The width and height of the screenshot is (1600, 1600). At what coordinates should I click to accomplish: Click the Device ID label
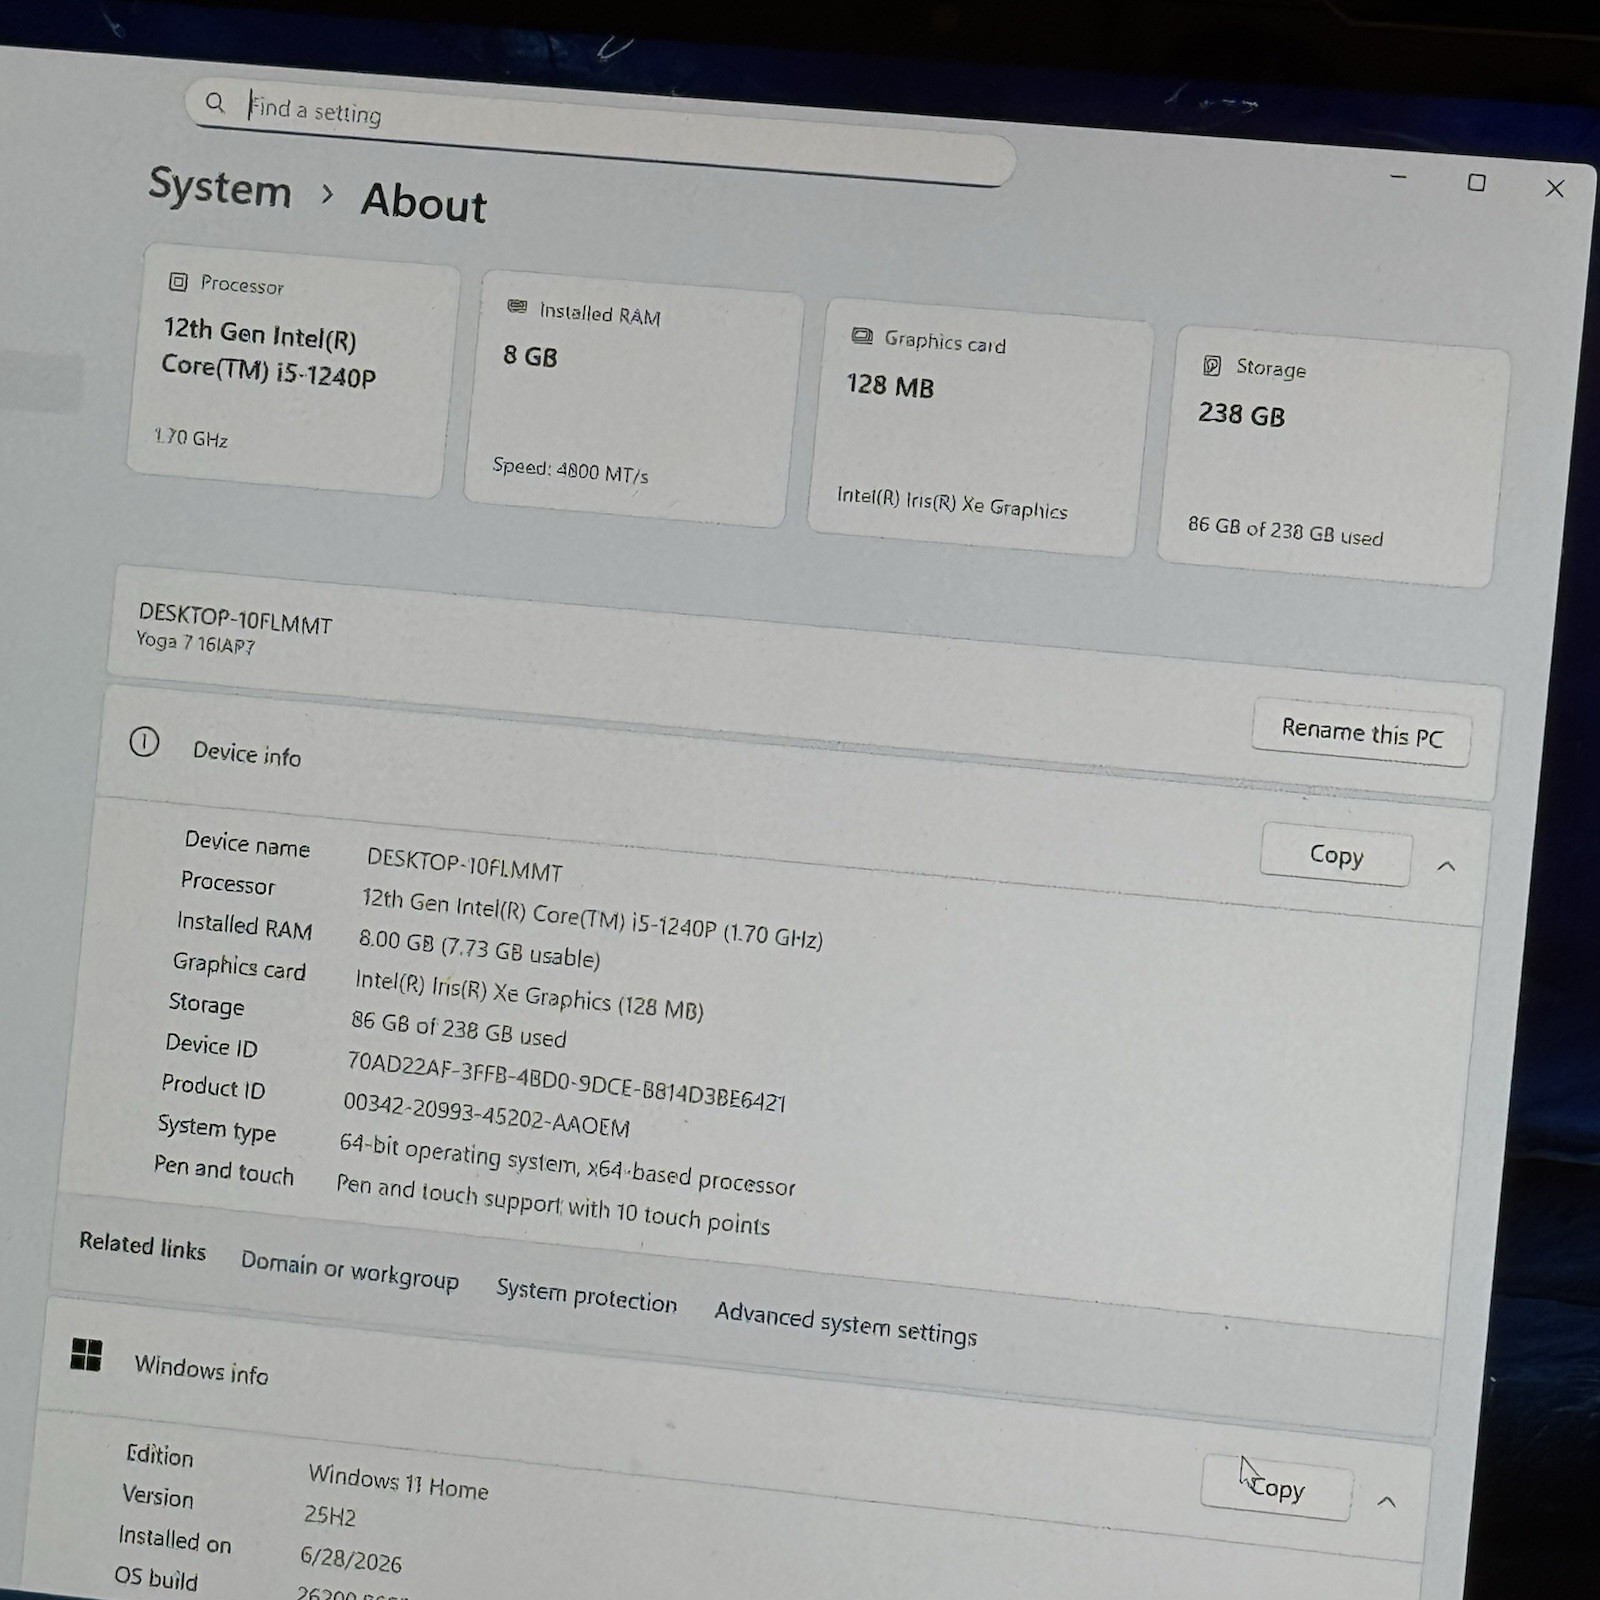211,1045
